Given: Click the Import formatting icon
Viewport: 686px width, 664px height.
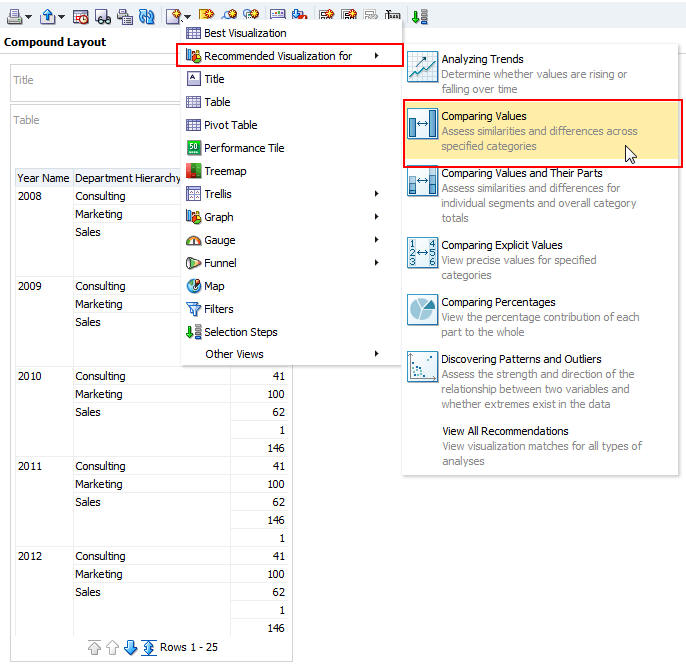Looking at the screenshot, I should click(300, 15).
